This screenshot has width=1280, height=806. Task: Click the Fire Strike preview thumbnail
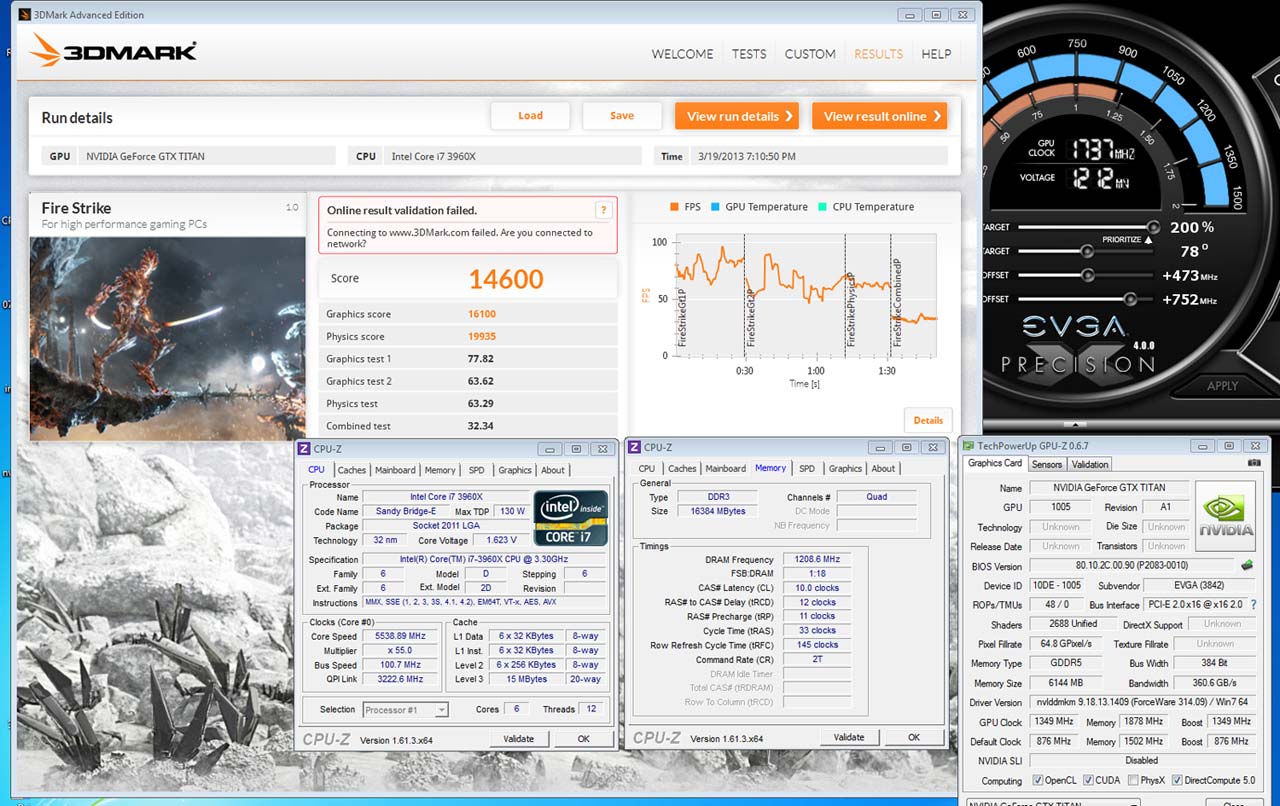click(167, 337)
